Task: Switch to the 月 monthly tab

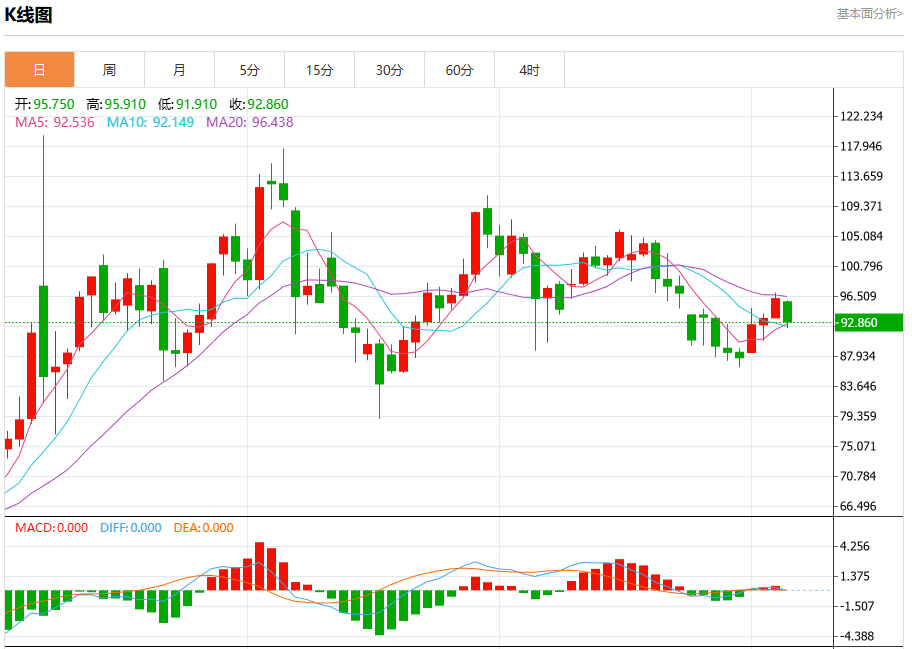Action: [179, 70]
